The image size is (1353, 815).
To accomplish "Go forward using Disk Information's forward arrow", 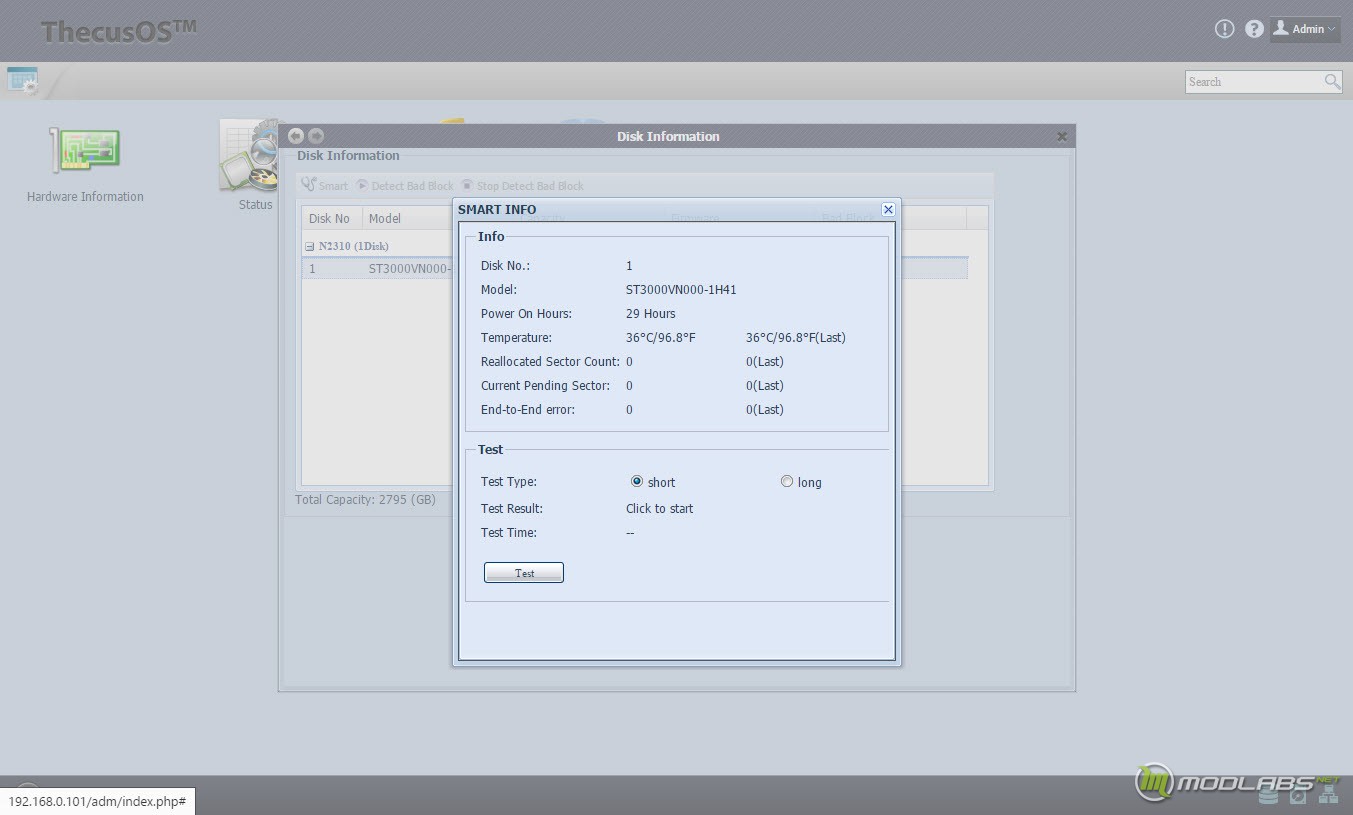I will point(316,136).
